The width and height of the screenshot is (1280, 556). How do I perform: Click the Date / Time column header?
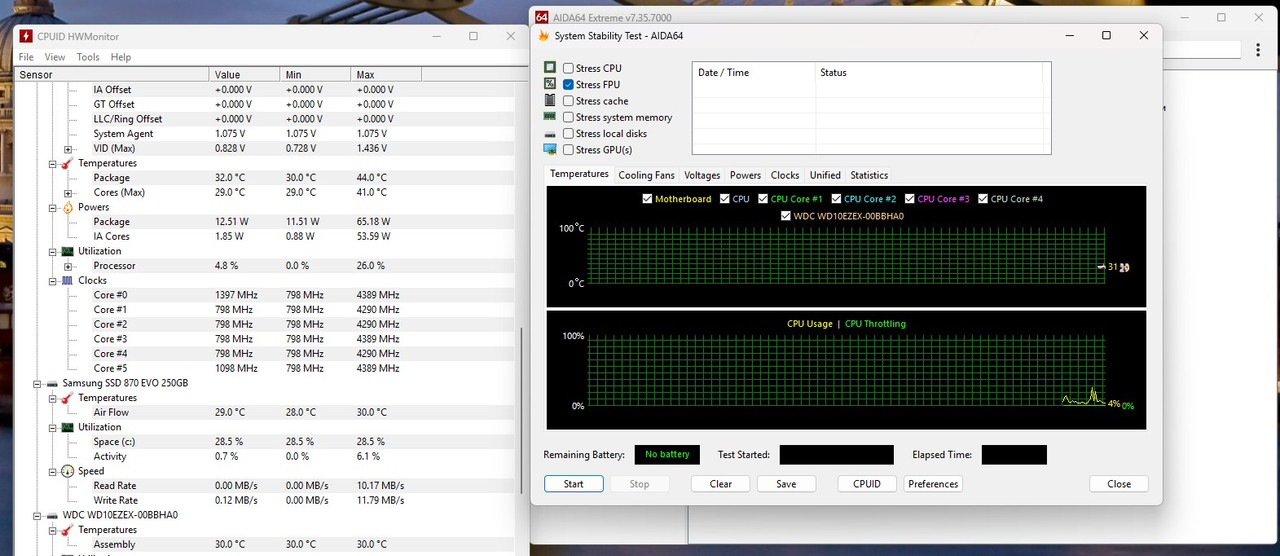pyautogui.click(x=754, y=73)
